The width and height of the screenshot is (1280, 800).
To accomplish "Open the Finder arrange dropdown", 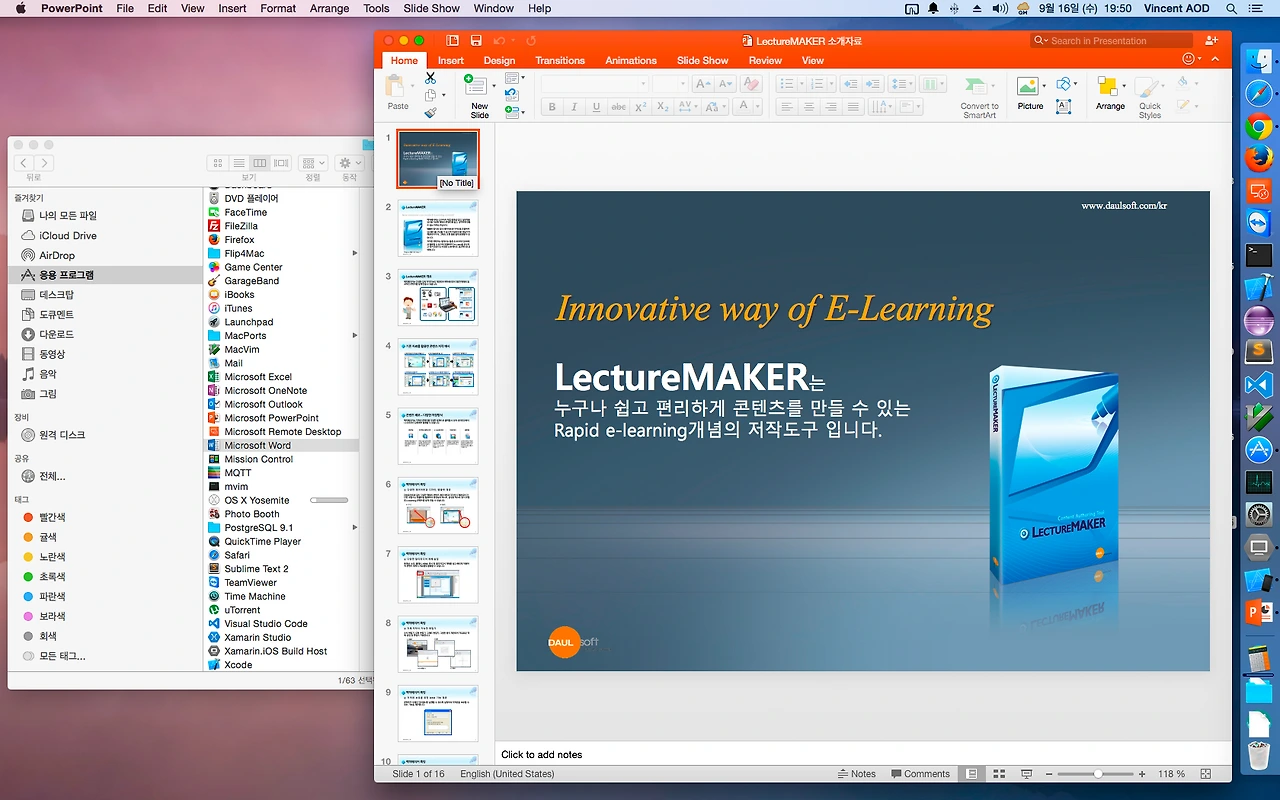I will point(313,163).
